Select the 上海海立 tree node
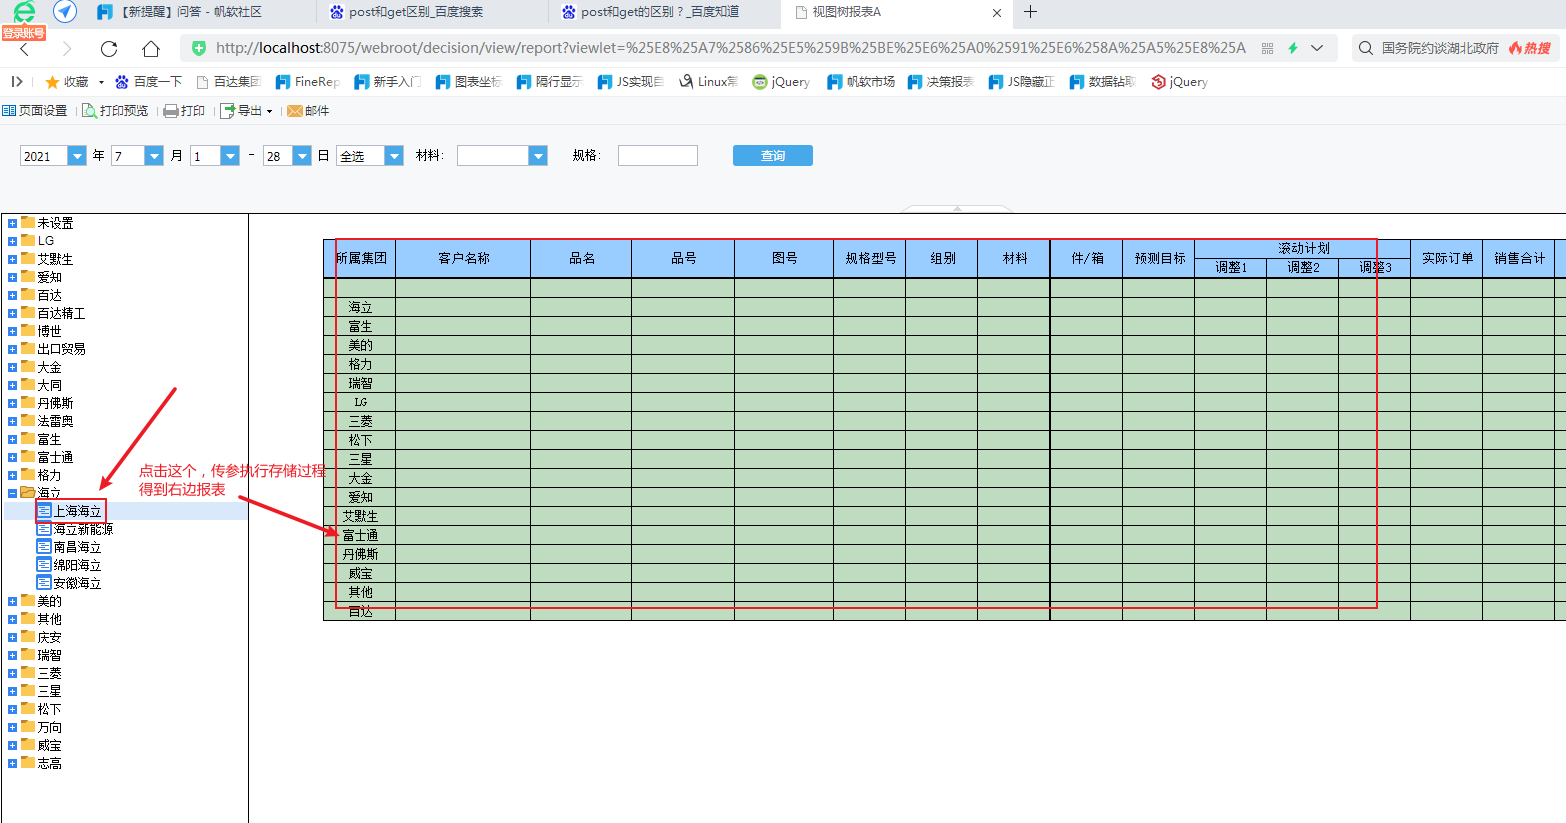Viewport: 1566px width, 823px height. 77,511
